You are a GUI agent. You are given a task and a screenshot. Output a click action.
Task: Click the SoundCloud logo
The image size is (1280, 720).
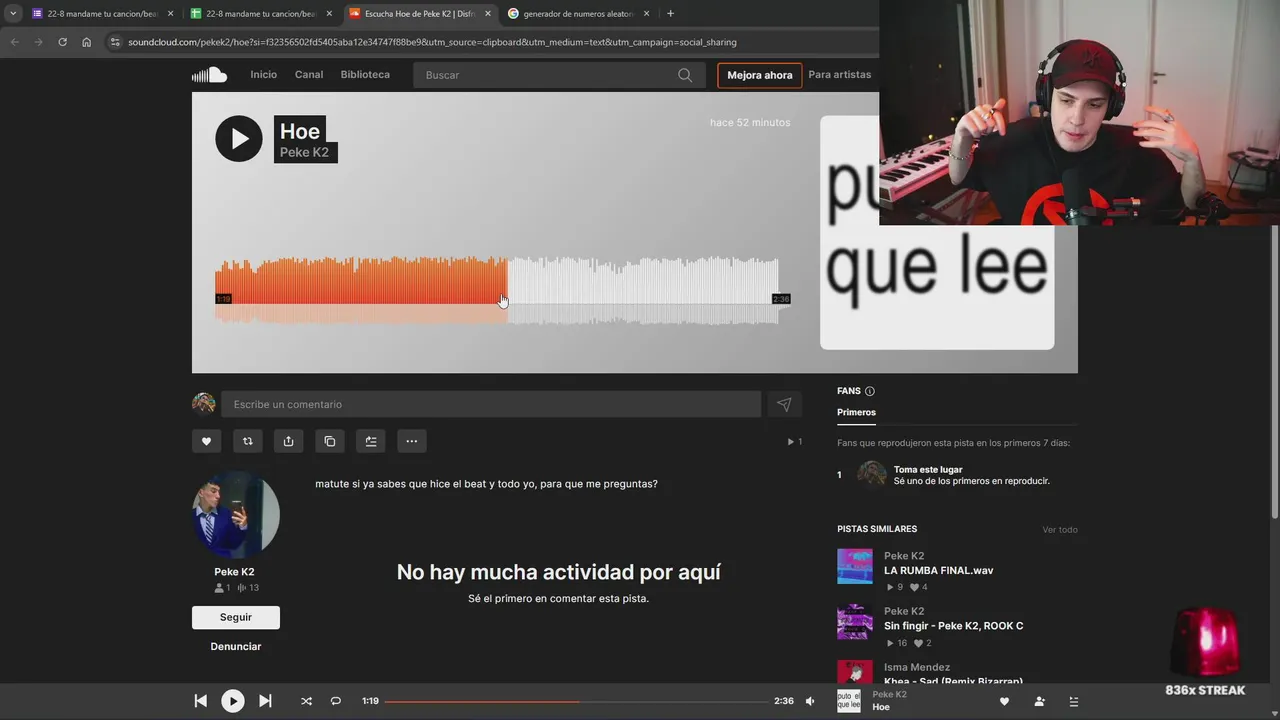click(x=209, y=75)
